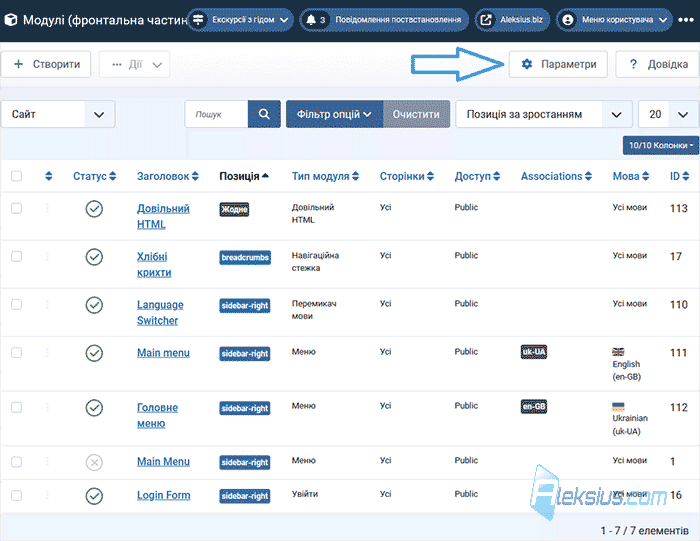Screen dimensions: 700x541
Task: Click the breadcrumbs position badge
Action: 245,258
